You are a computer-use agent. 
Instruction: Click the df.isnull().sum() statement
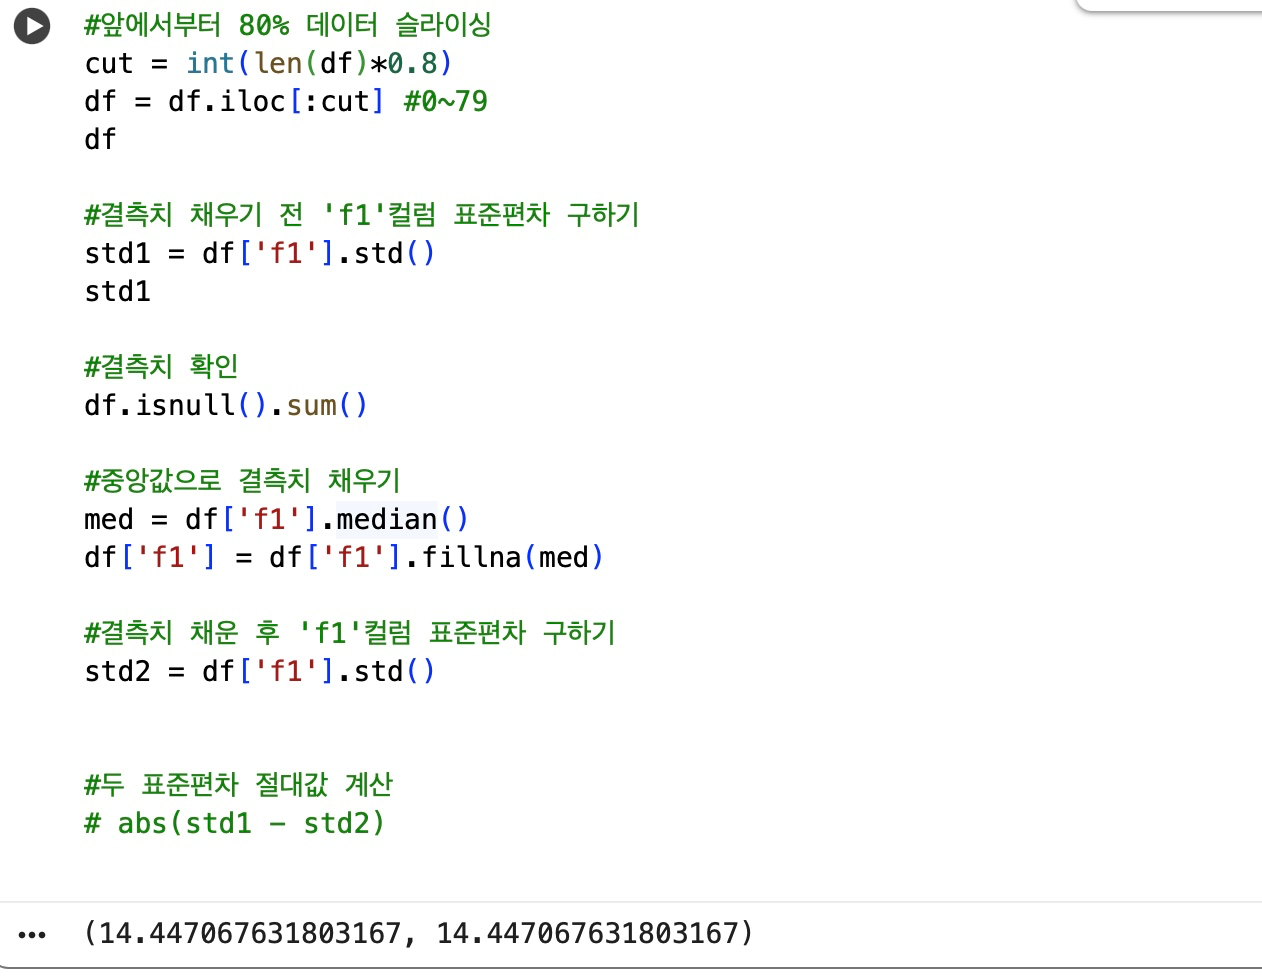coord(225,405)
